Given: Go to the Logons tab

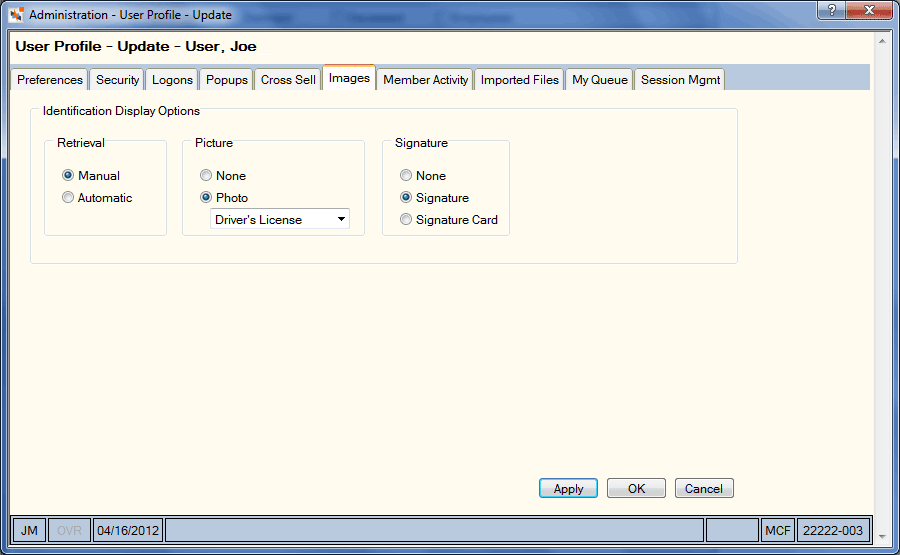Looking at the screenshot, I should 172,80.
